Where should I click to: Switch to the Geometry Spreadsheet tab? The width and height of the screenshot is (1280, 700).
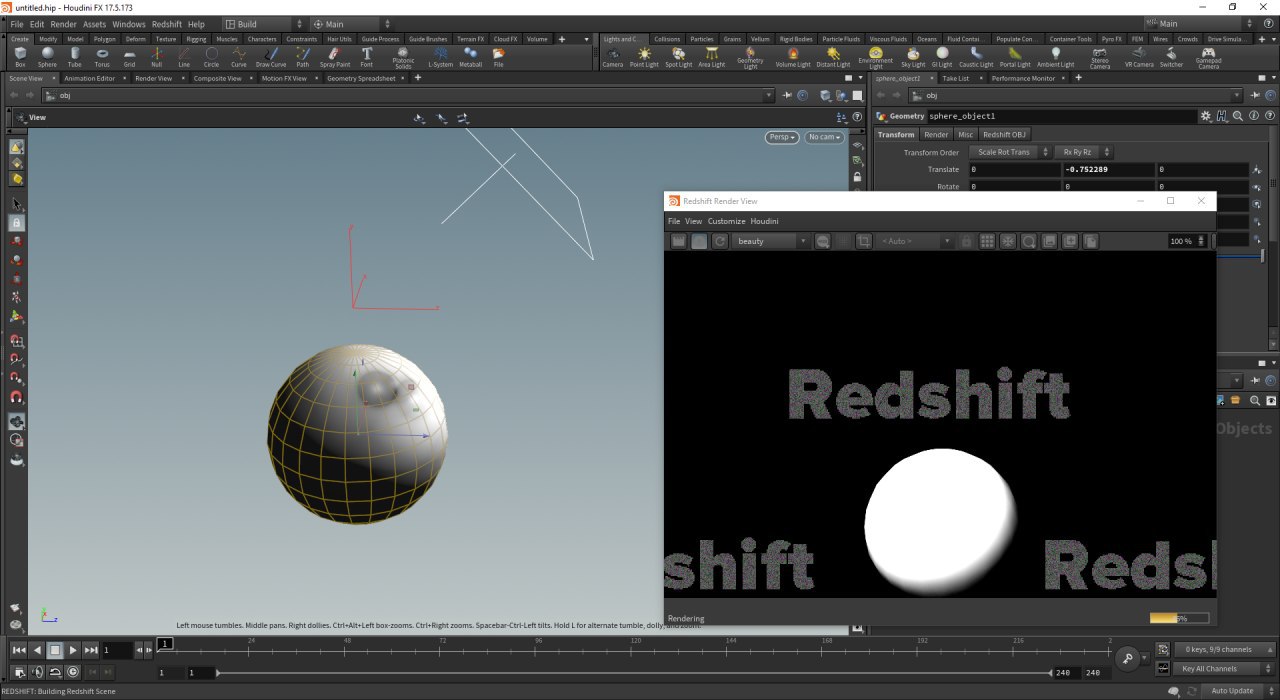359,78
